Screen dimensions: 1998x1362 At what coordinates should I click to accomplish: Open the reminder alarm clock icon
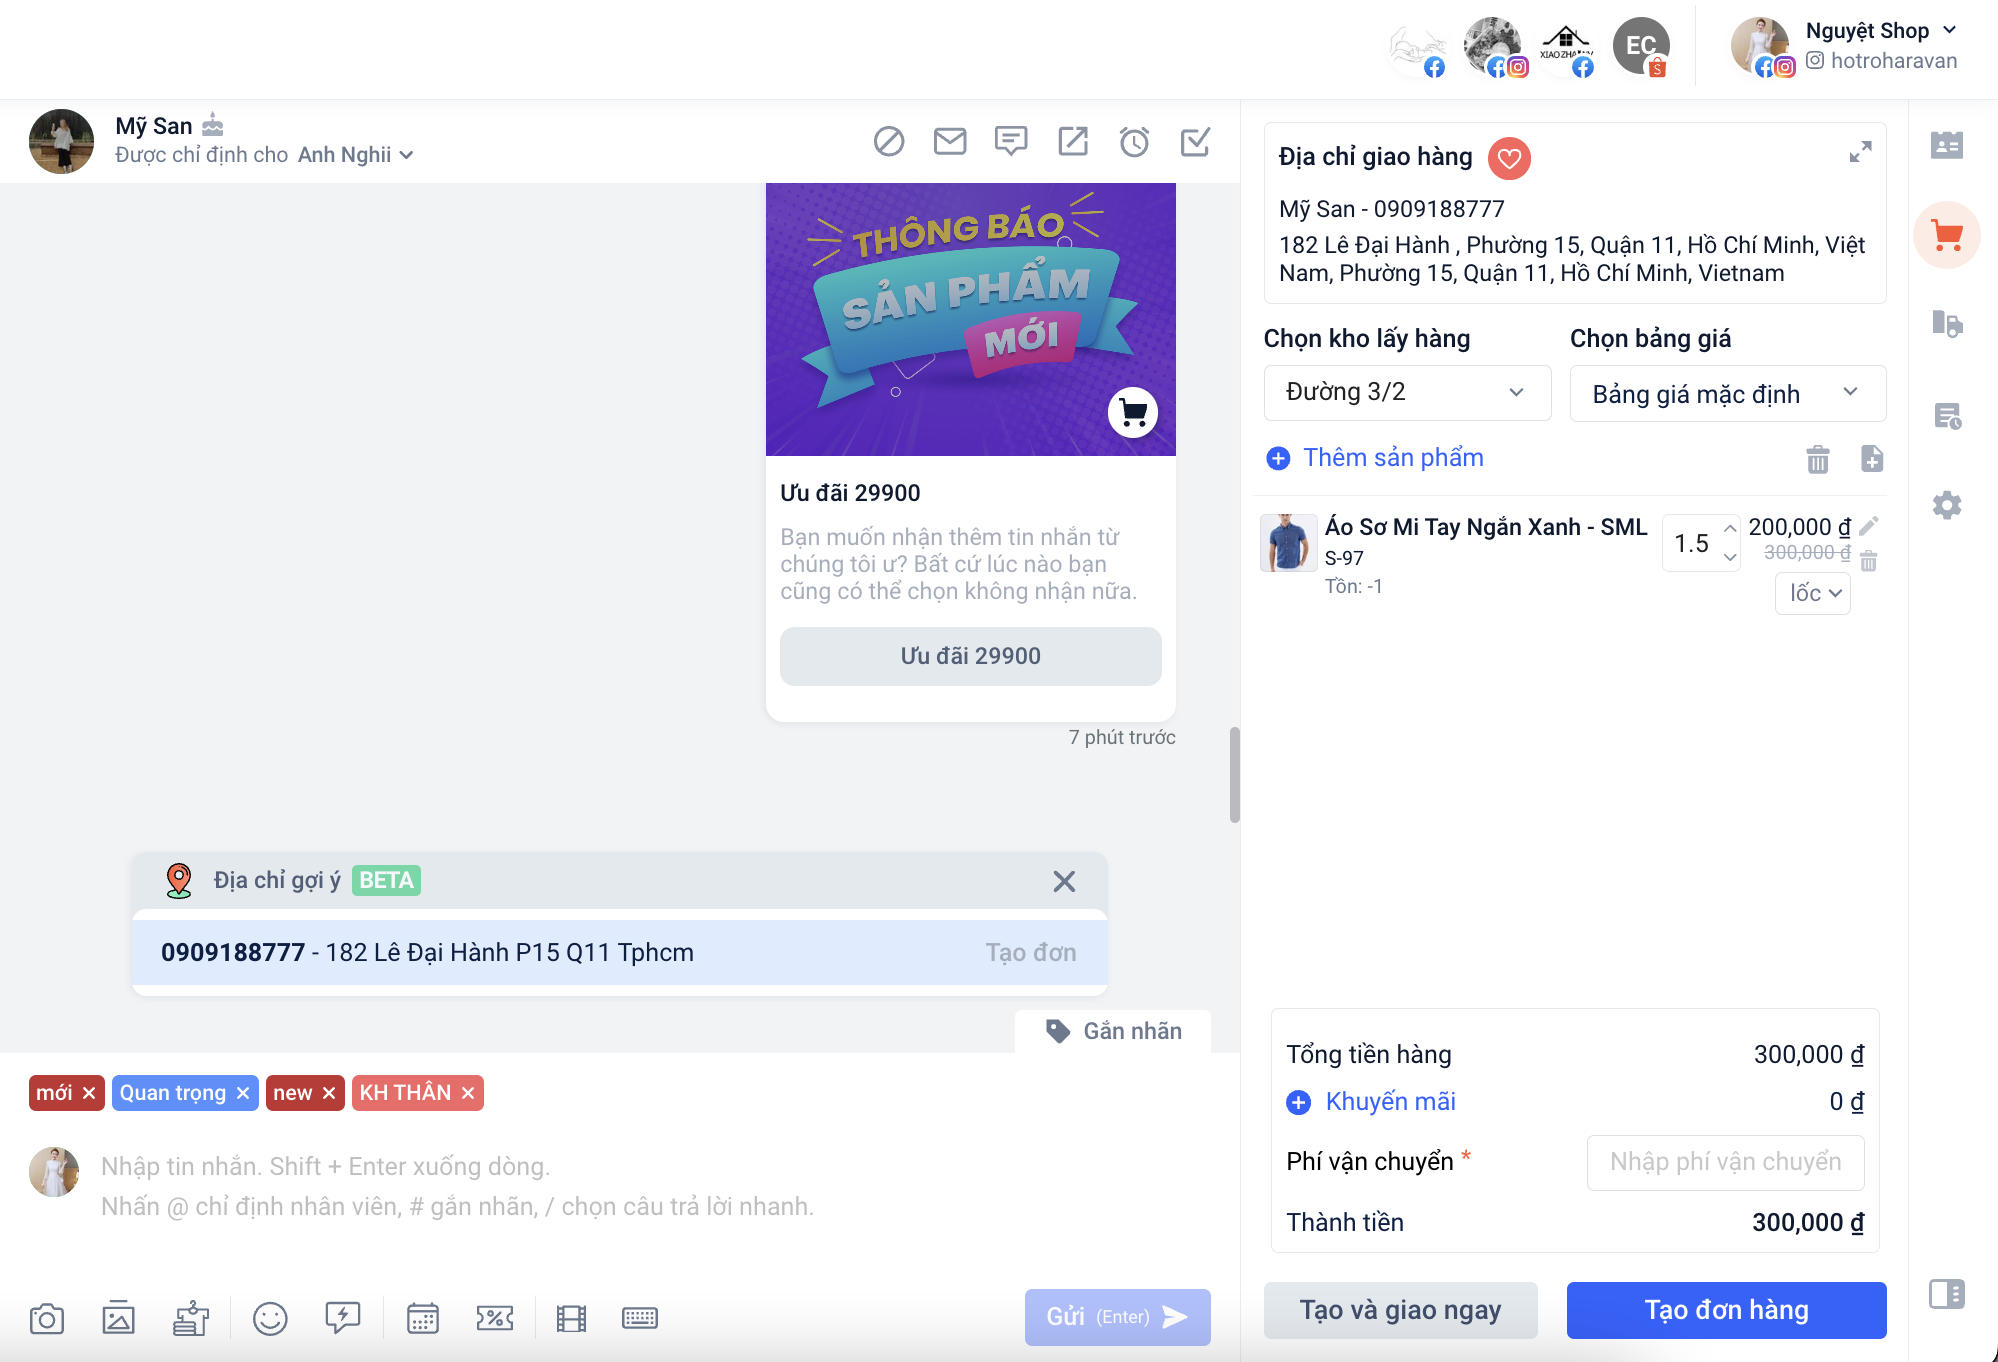pos(1134,142)
